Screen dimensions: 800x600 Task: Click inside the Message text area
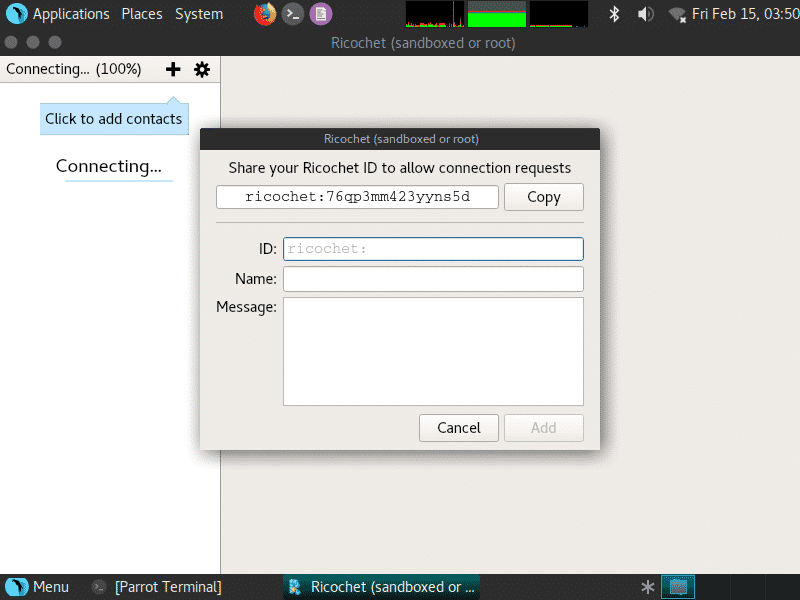433,352
